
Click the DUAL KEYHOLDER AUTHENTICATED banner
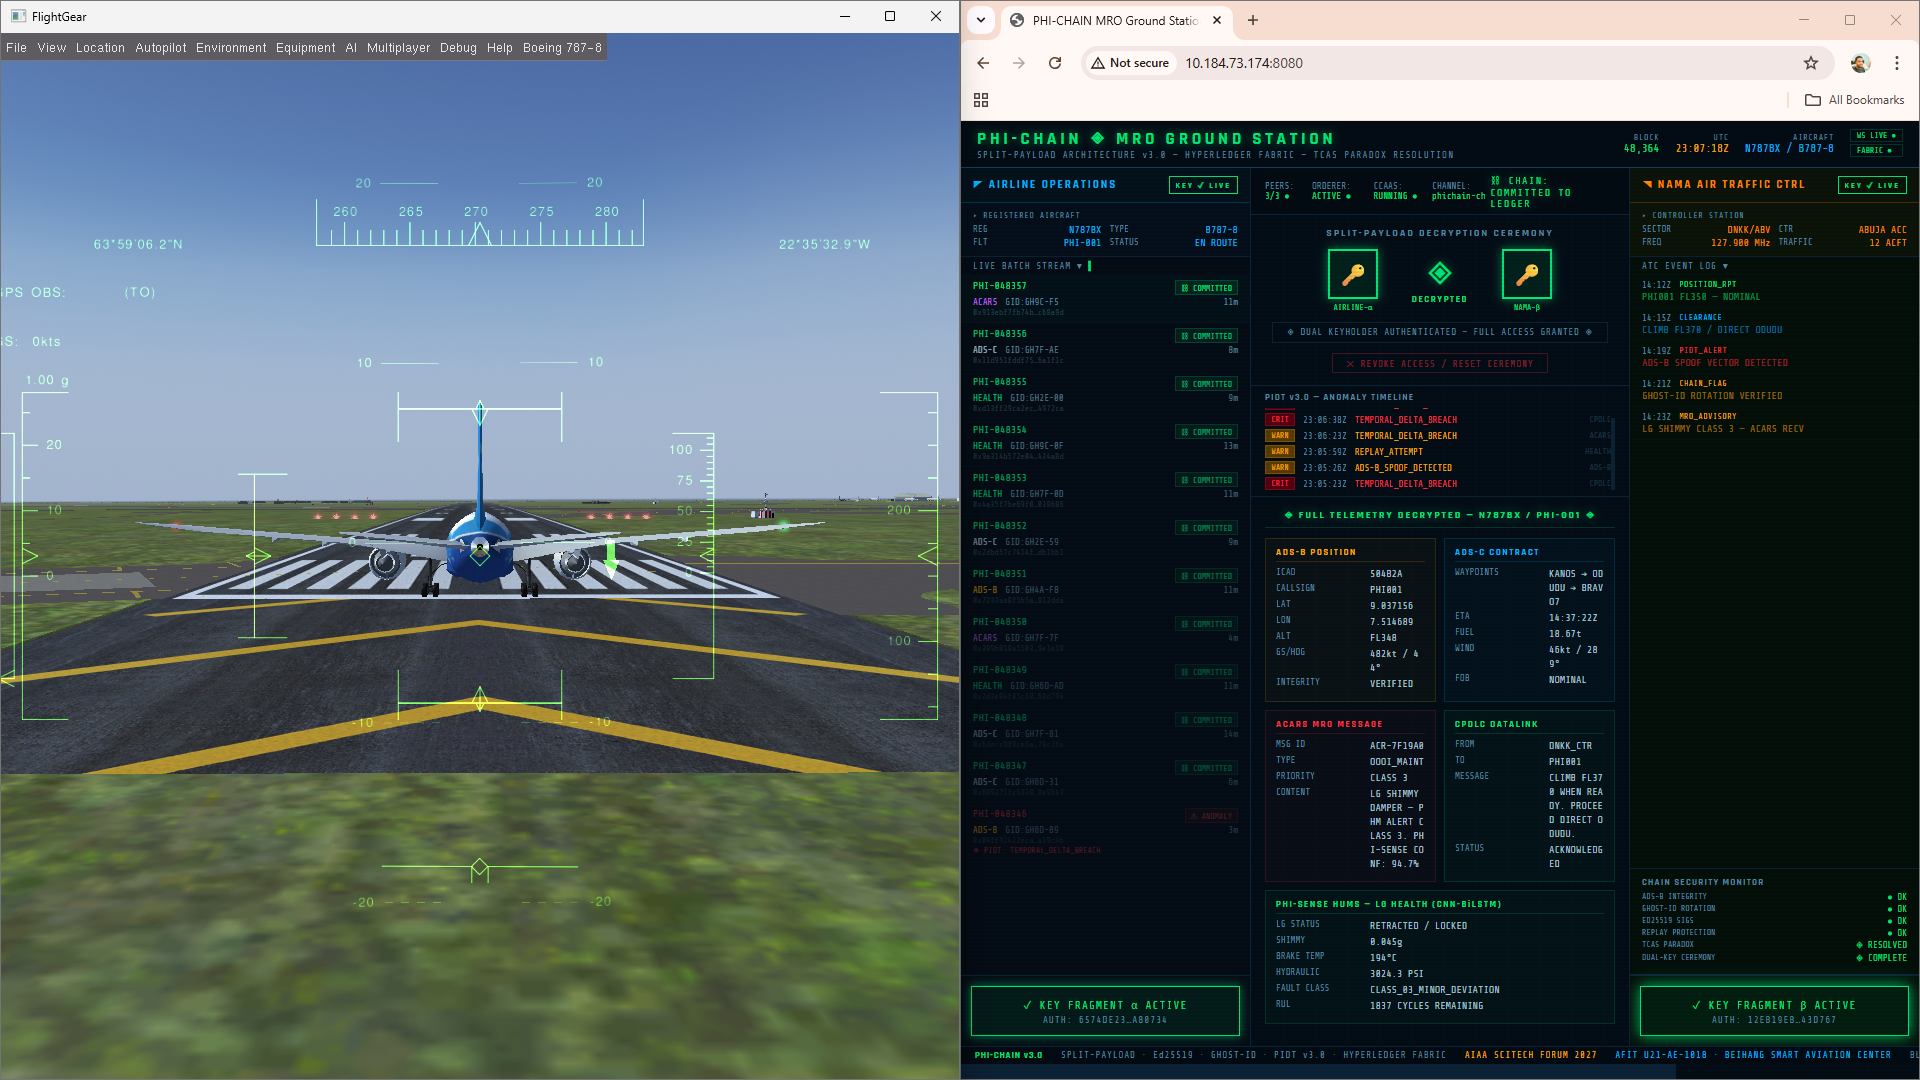(x=1439, y=332)
